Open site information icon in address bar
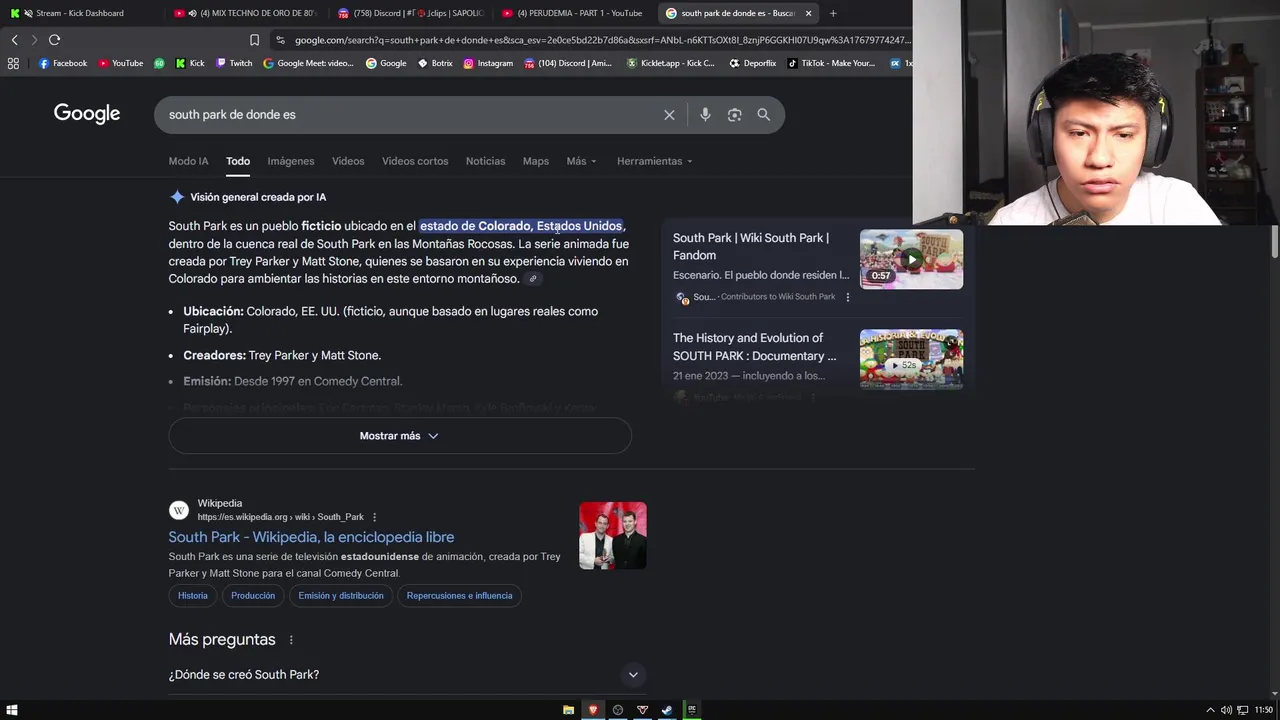This screenshot has width=1280, height=720. coord(281,40)
